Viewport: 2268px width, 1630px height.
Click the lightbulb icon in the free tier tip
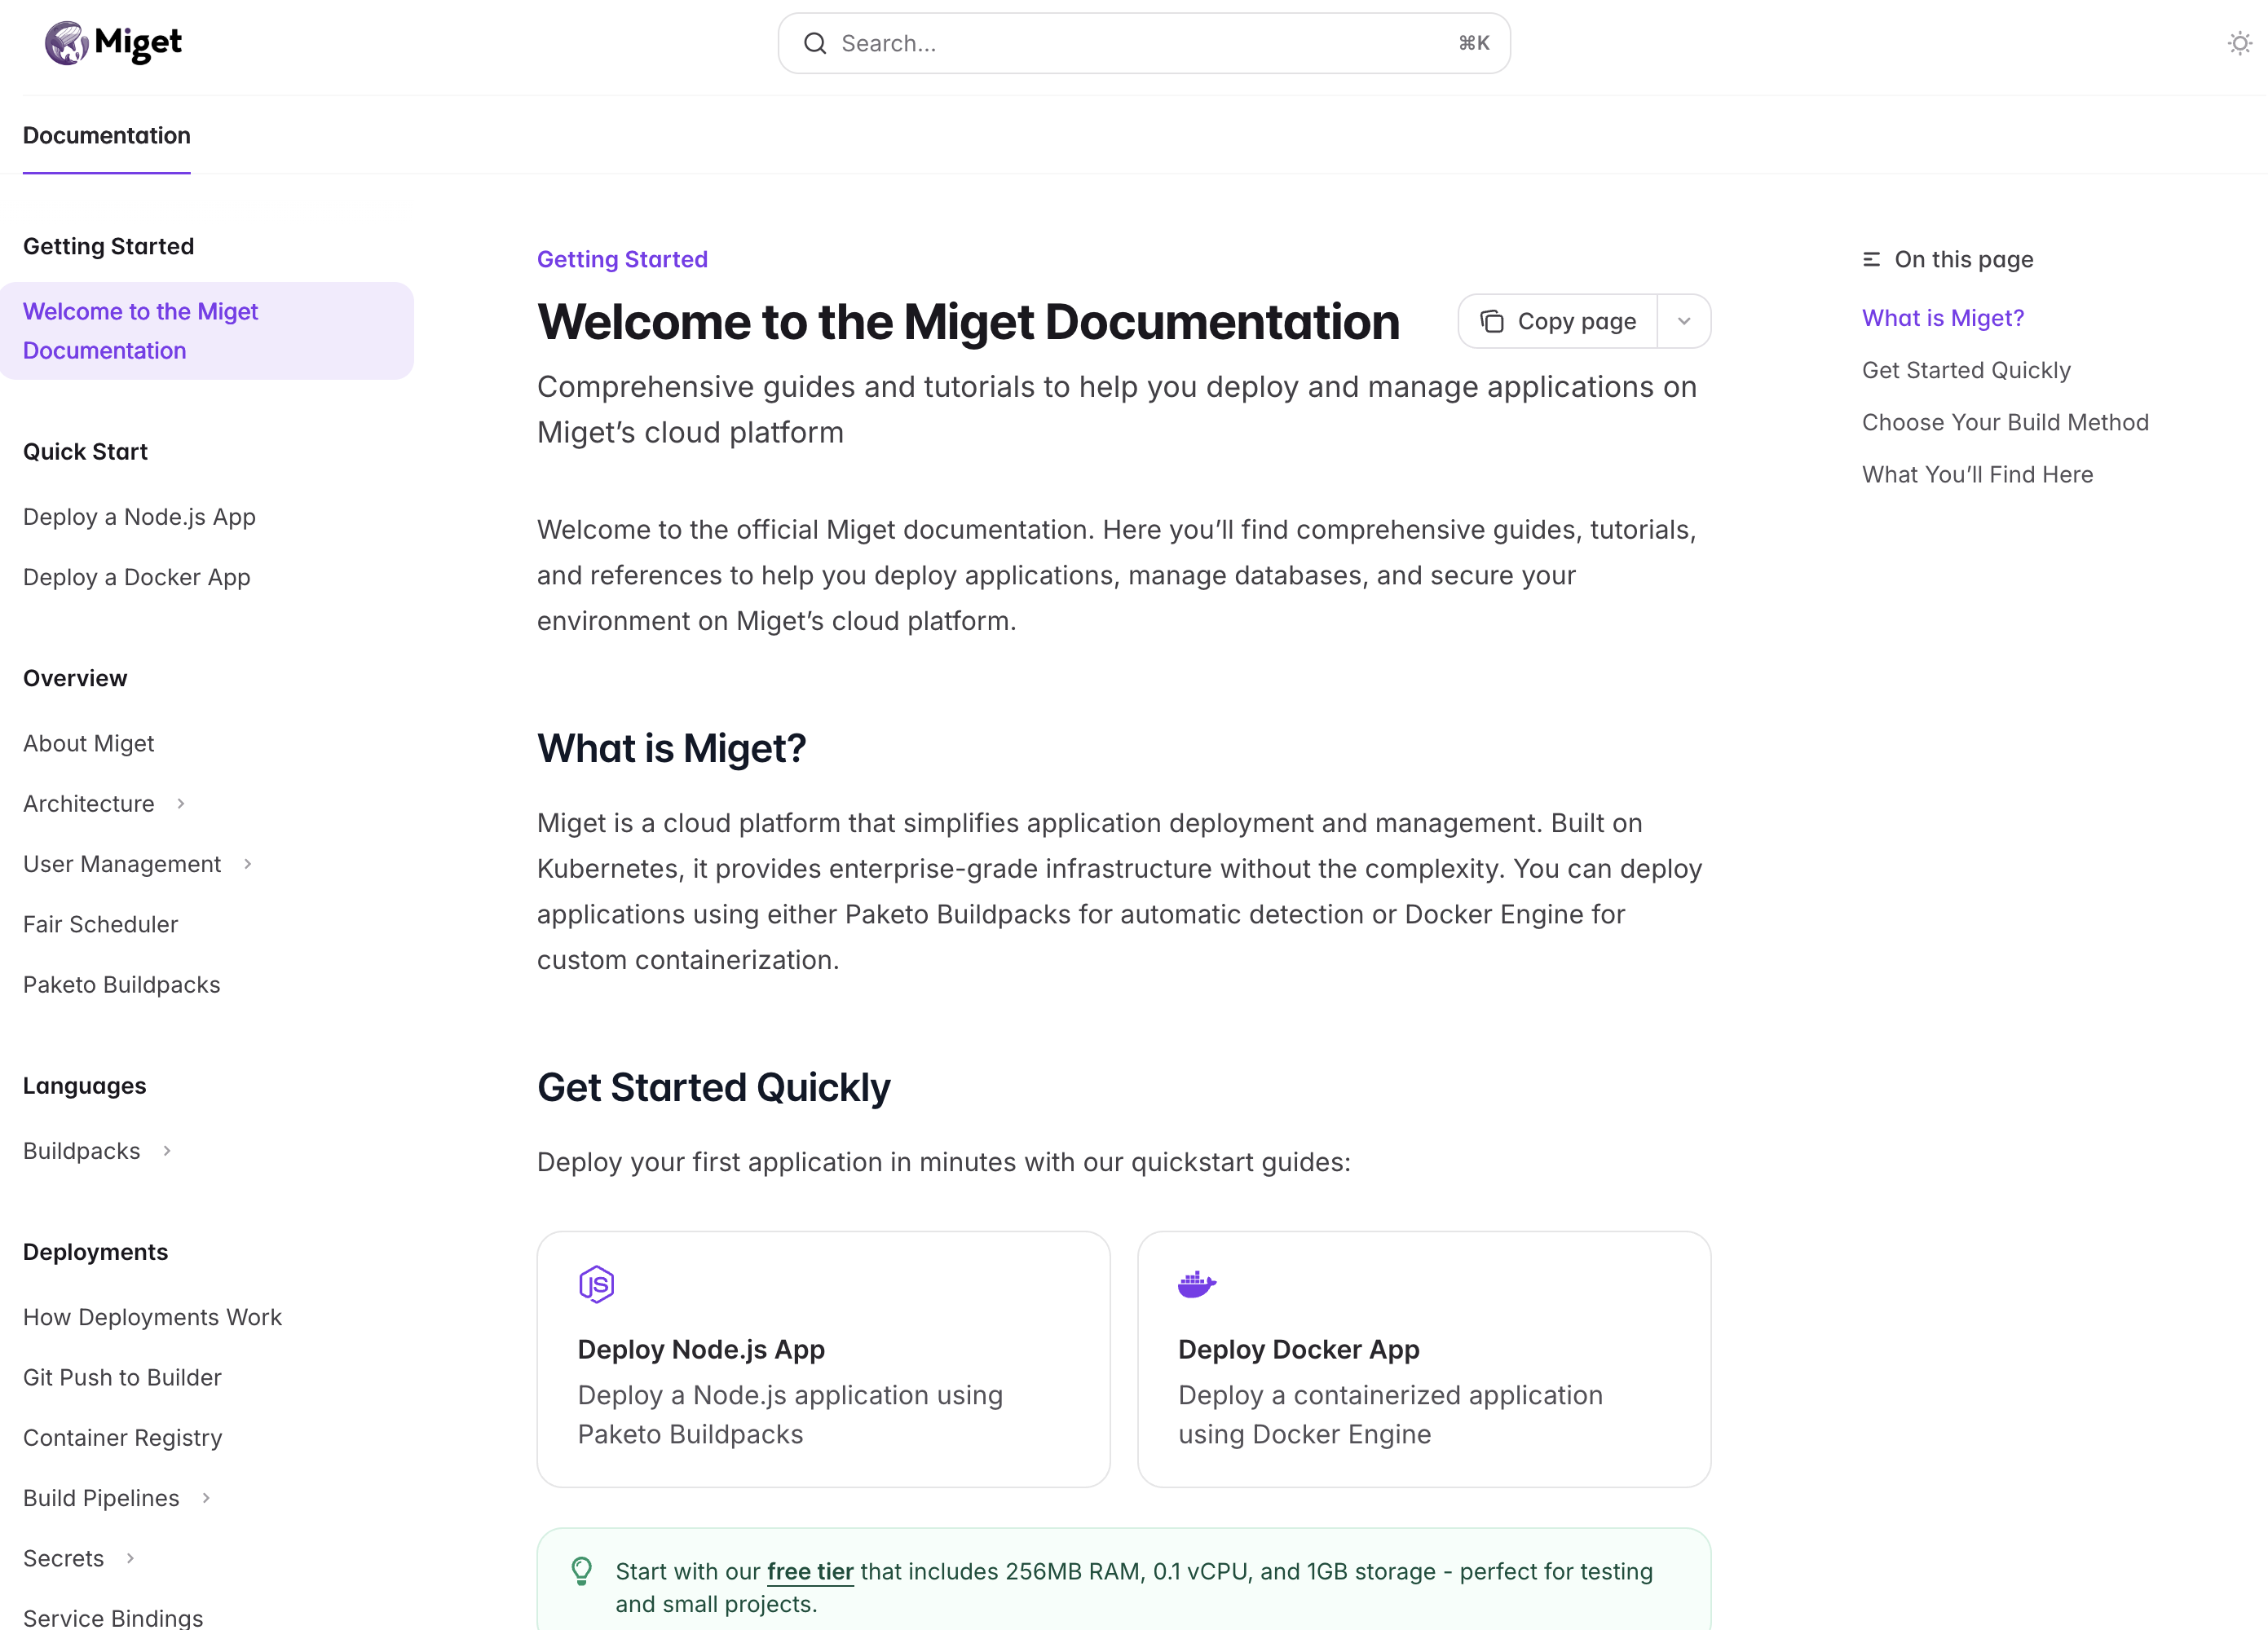583,1571
